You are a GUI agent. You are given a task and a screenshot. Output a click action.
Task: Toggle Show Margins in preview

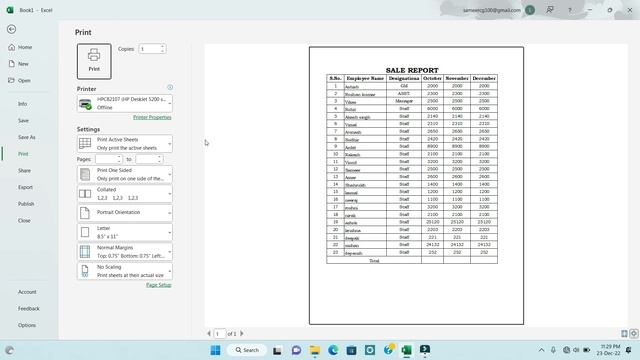(x=624, y=333)
